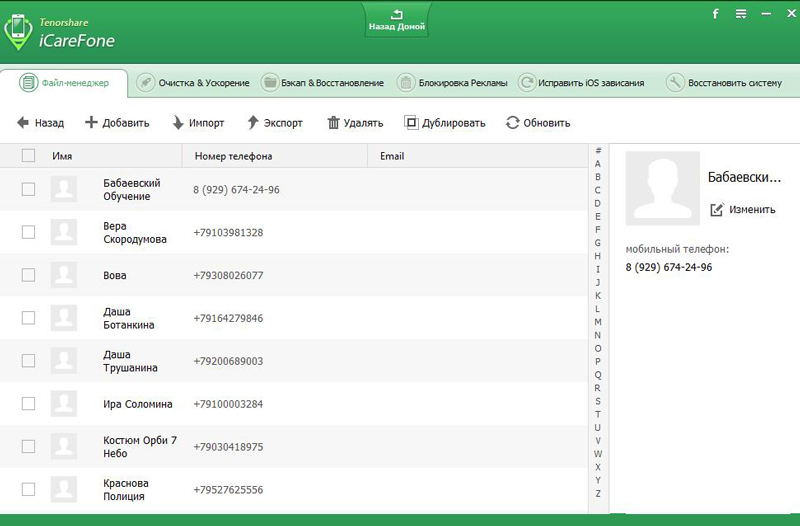Click the Импорт down-arrow icon
The height and width of the screenshot is (526, 800).
(x=178, y=122)
